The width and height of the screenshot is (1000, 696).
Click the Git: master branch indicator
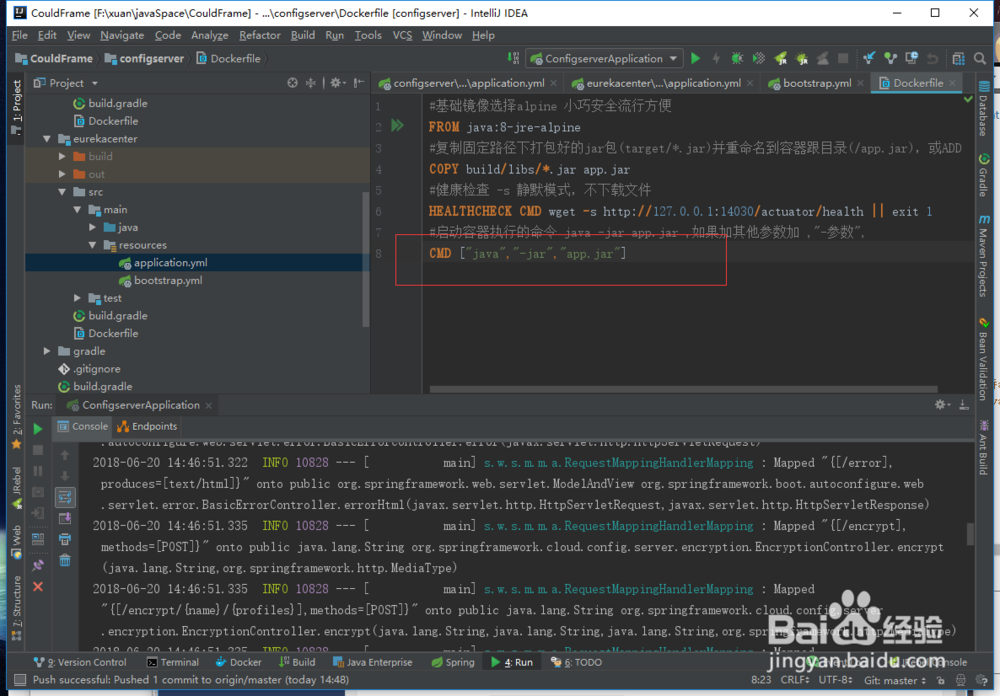point(893,680)
